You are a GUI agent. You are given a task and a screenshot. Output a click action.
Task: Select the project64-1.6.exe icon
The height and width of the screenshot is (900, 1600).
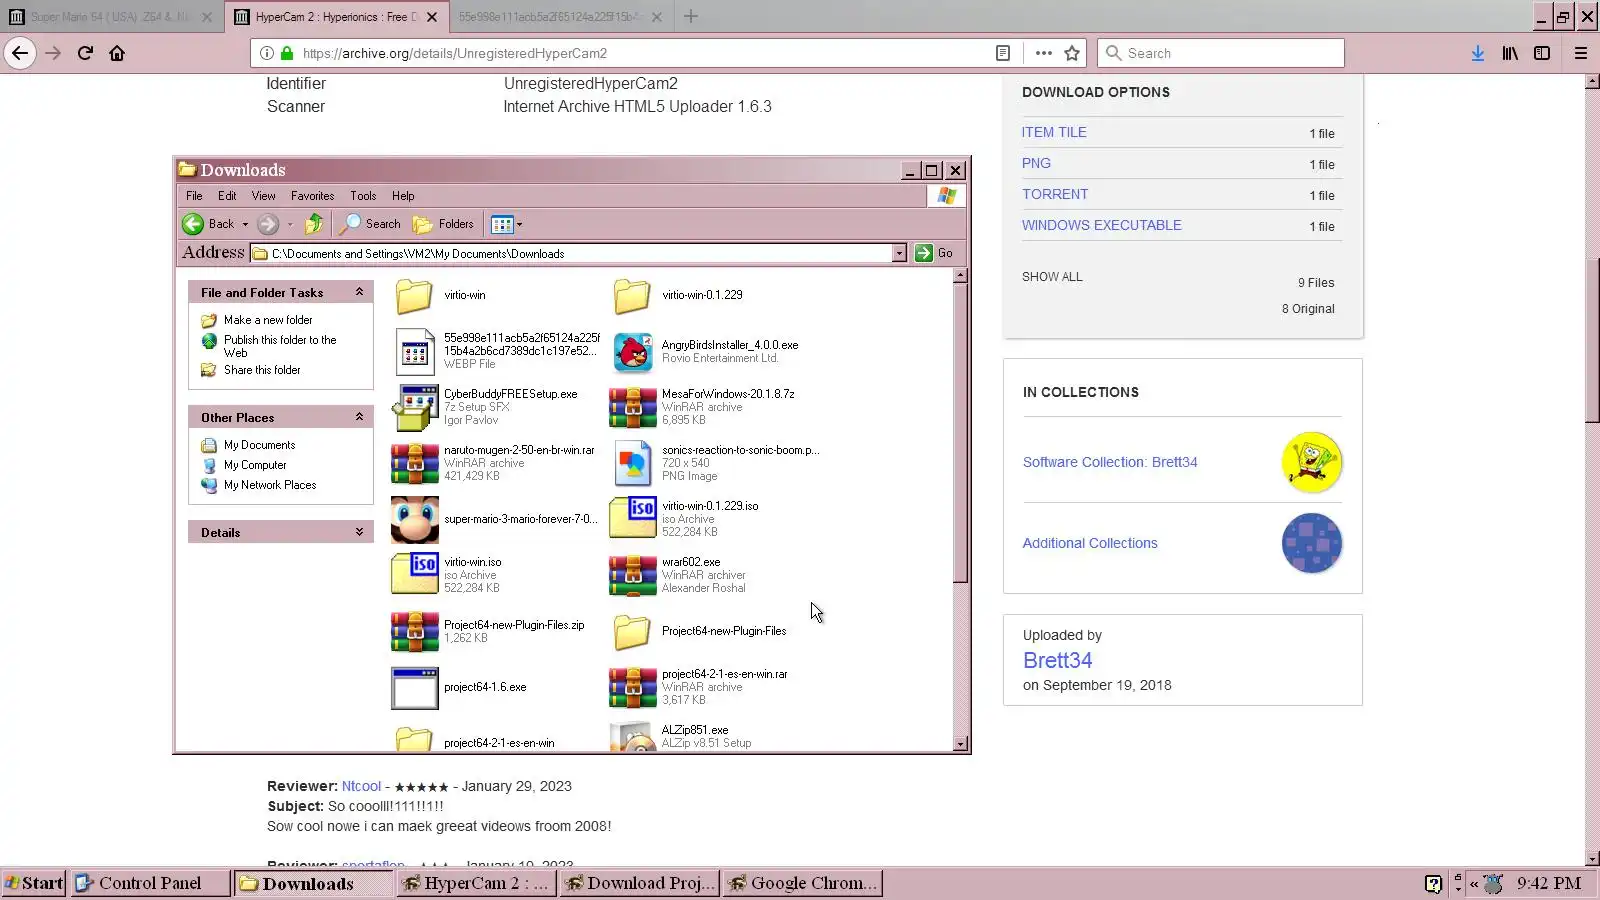click(414, 687)
